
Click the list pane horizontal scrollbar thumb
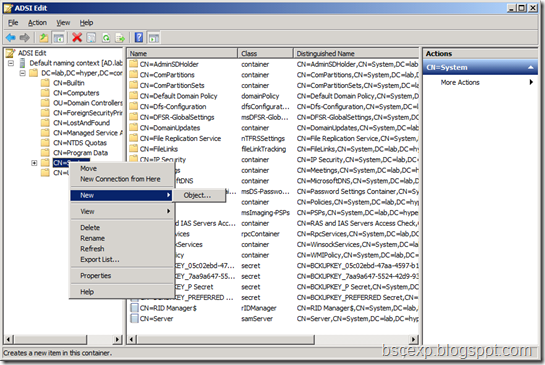[x=226, y=339]
